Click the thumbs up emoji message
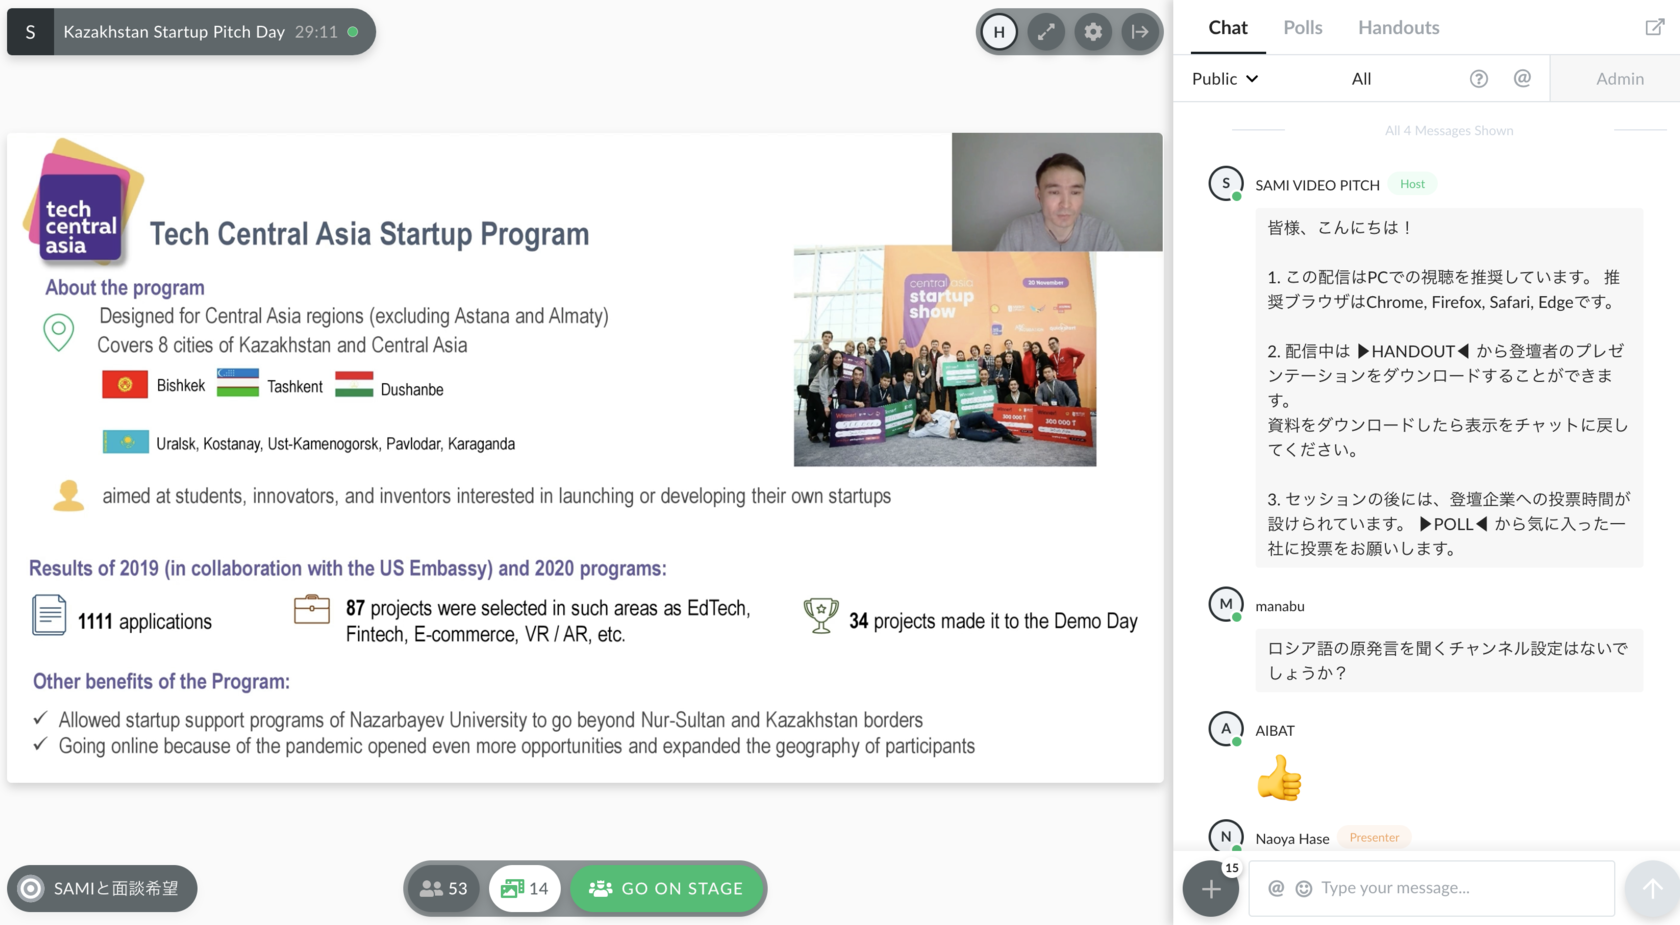Image resolution: width=1680 pixels, height=925 pixels. click(1279, 778)
